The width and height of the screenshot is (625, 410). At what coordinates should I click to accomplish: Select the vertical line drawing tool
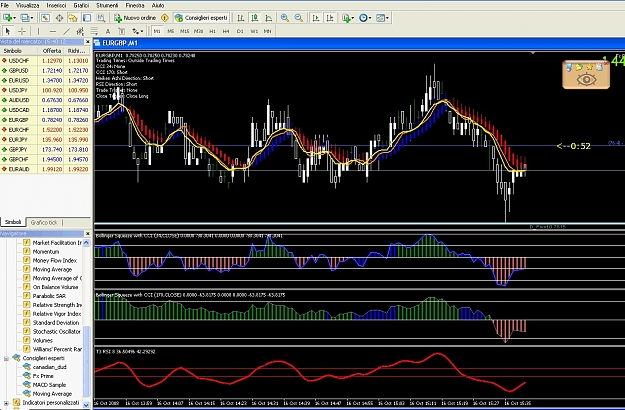click(x=38, y=31)
